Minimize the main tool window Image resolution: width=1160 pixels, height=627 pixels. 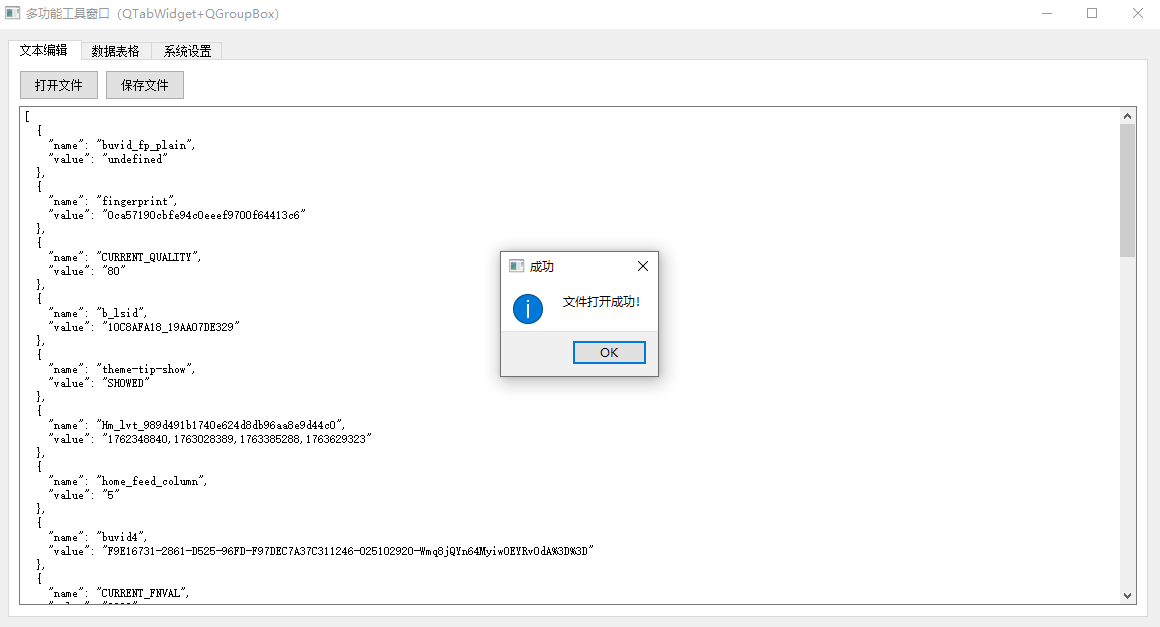click(x=1047, y=14)
